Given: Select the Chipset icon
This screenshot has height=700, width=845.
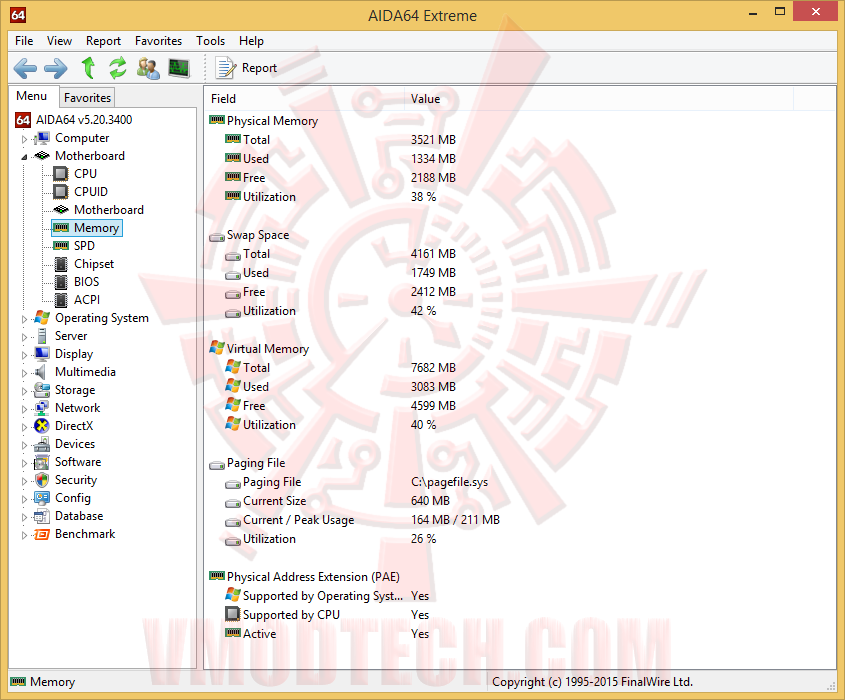Looking at the screenshot, I should click(61, 264).
